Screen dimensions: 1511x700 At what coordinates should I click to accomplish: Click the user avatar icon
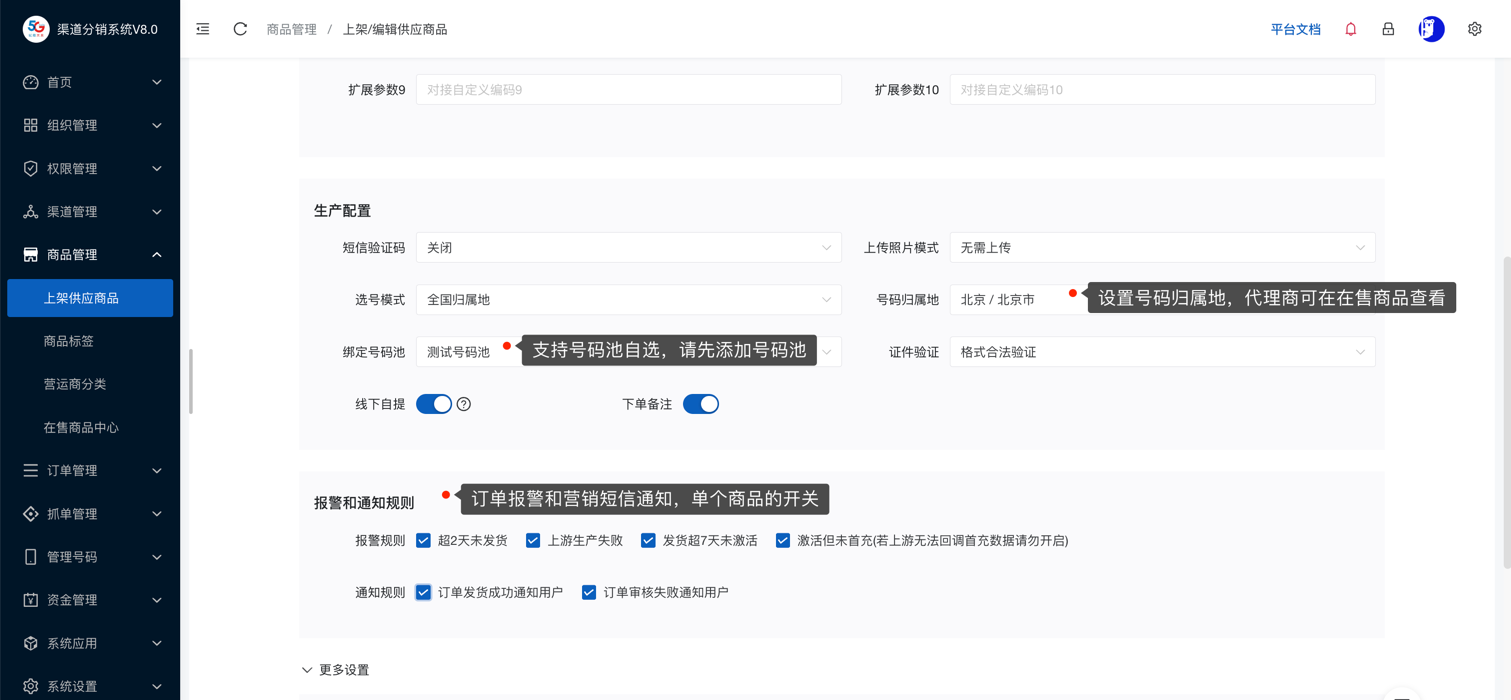click(x=1431, y=29)
